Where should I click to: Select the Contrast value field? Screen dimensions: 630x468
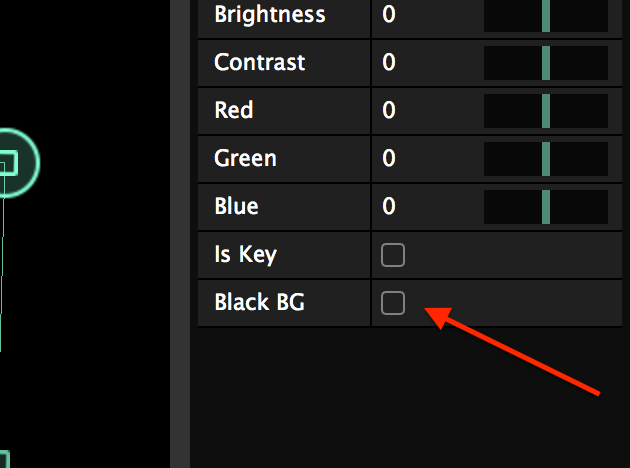[425, 62]
